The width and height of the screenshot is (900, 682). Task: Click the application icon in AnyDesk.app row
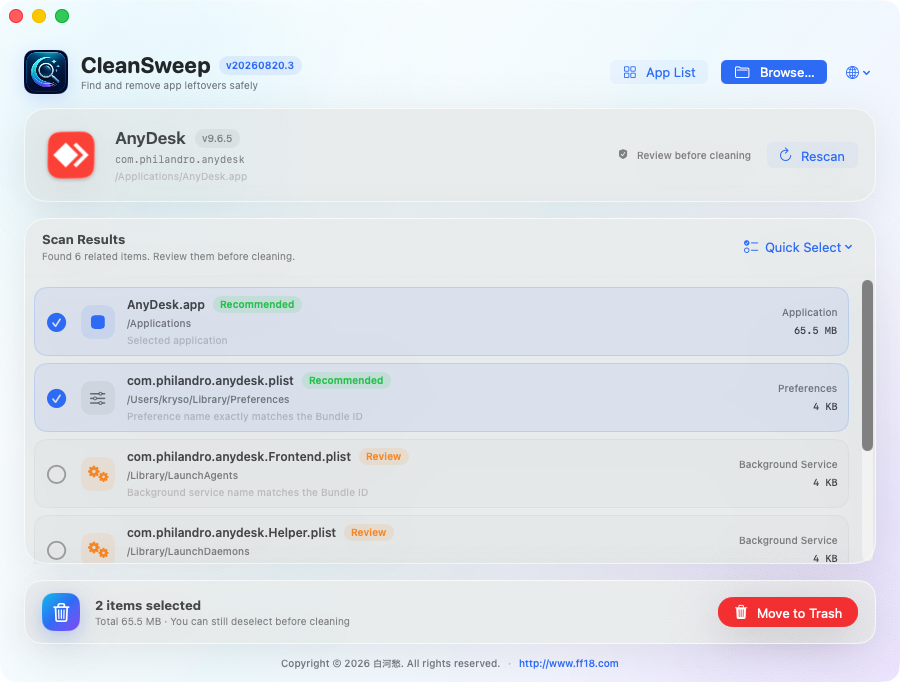point(98,322)
